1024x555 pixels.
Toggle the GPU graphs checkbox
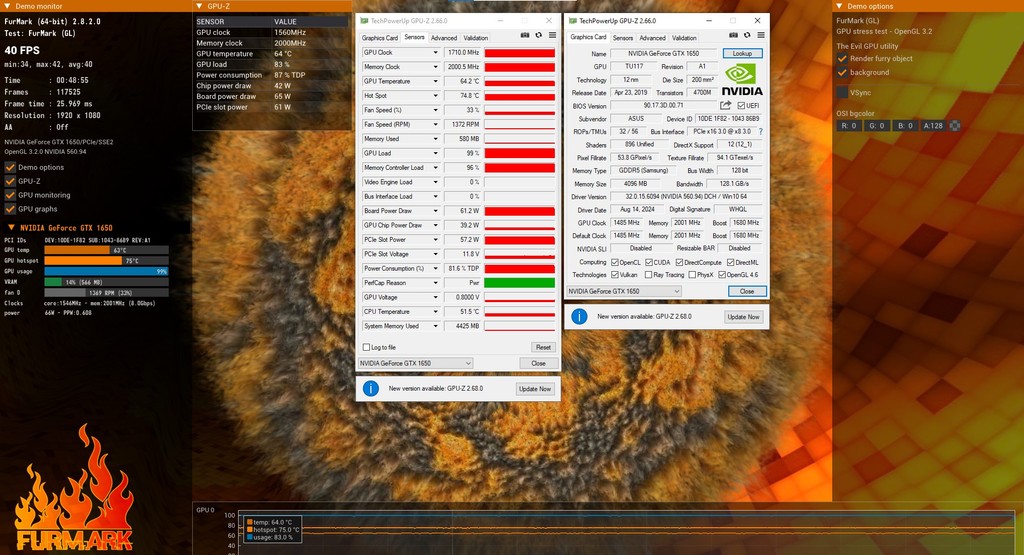[10, 209]
